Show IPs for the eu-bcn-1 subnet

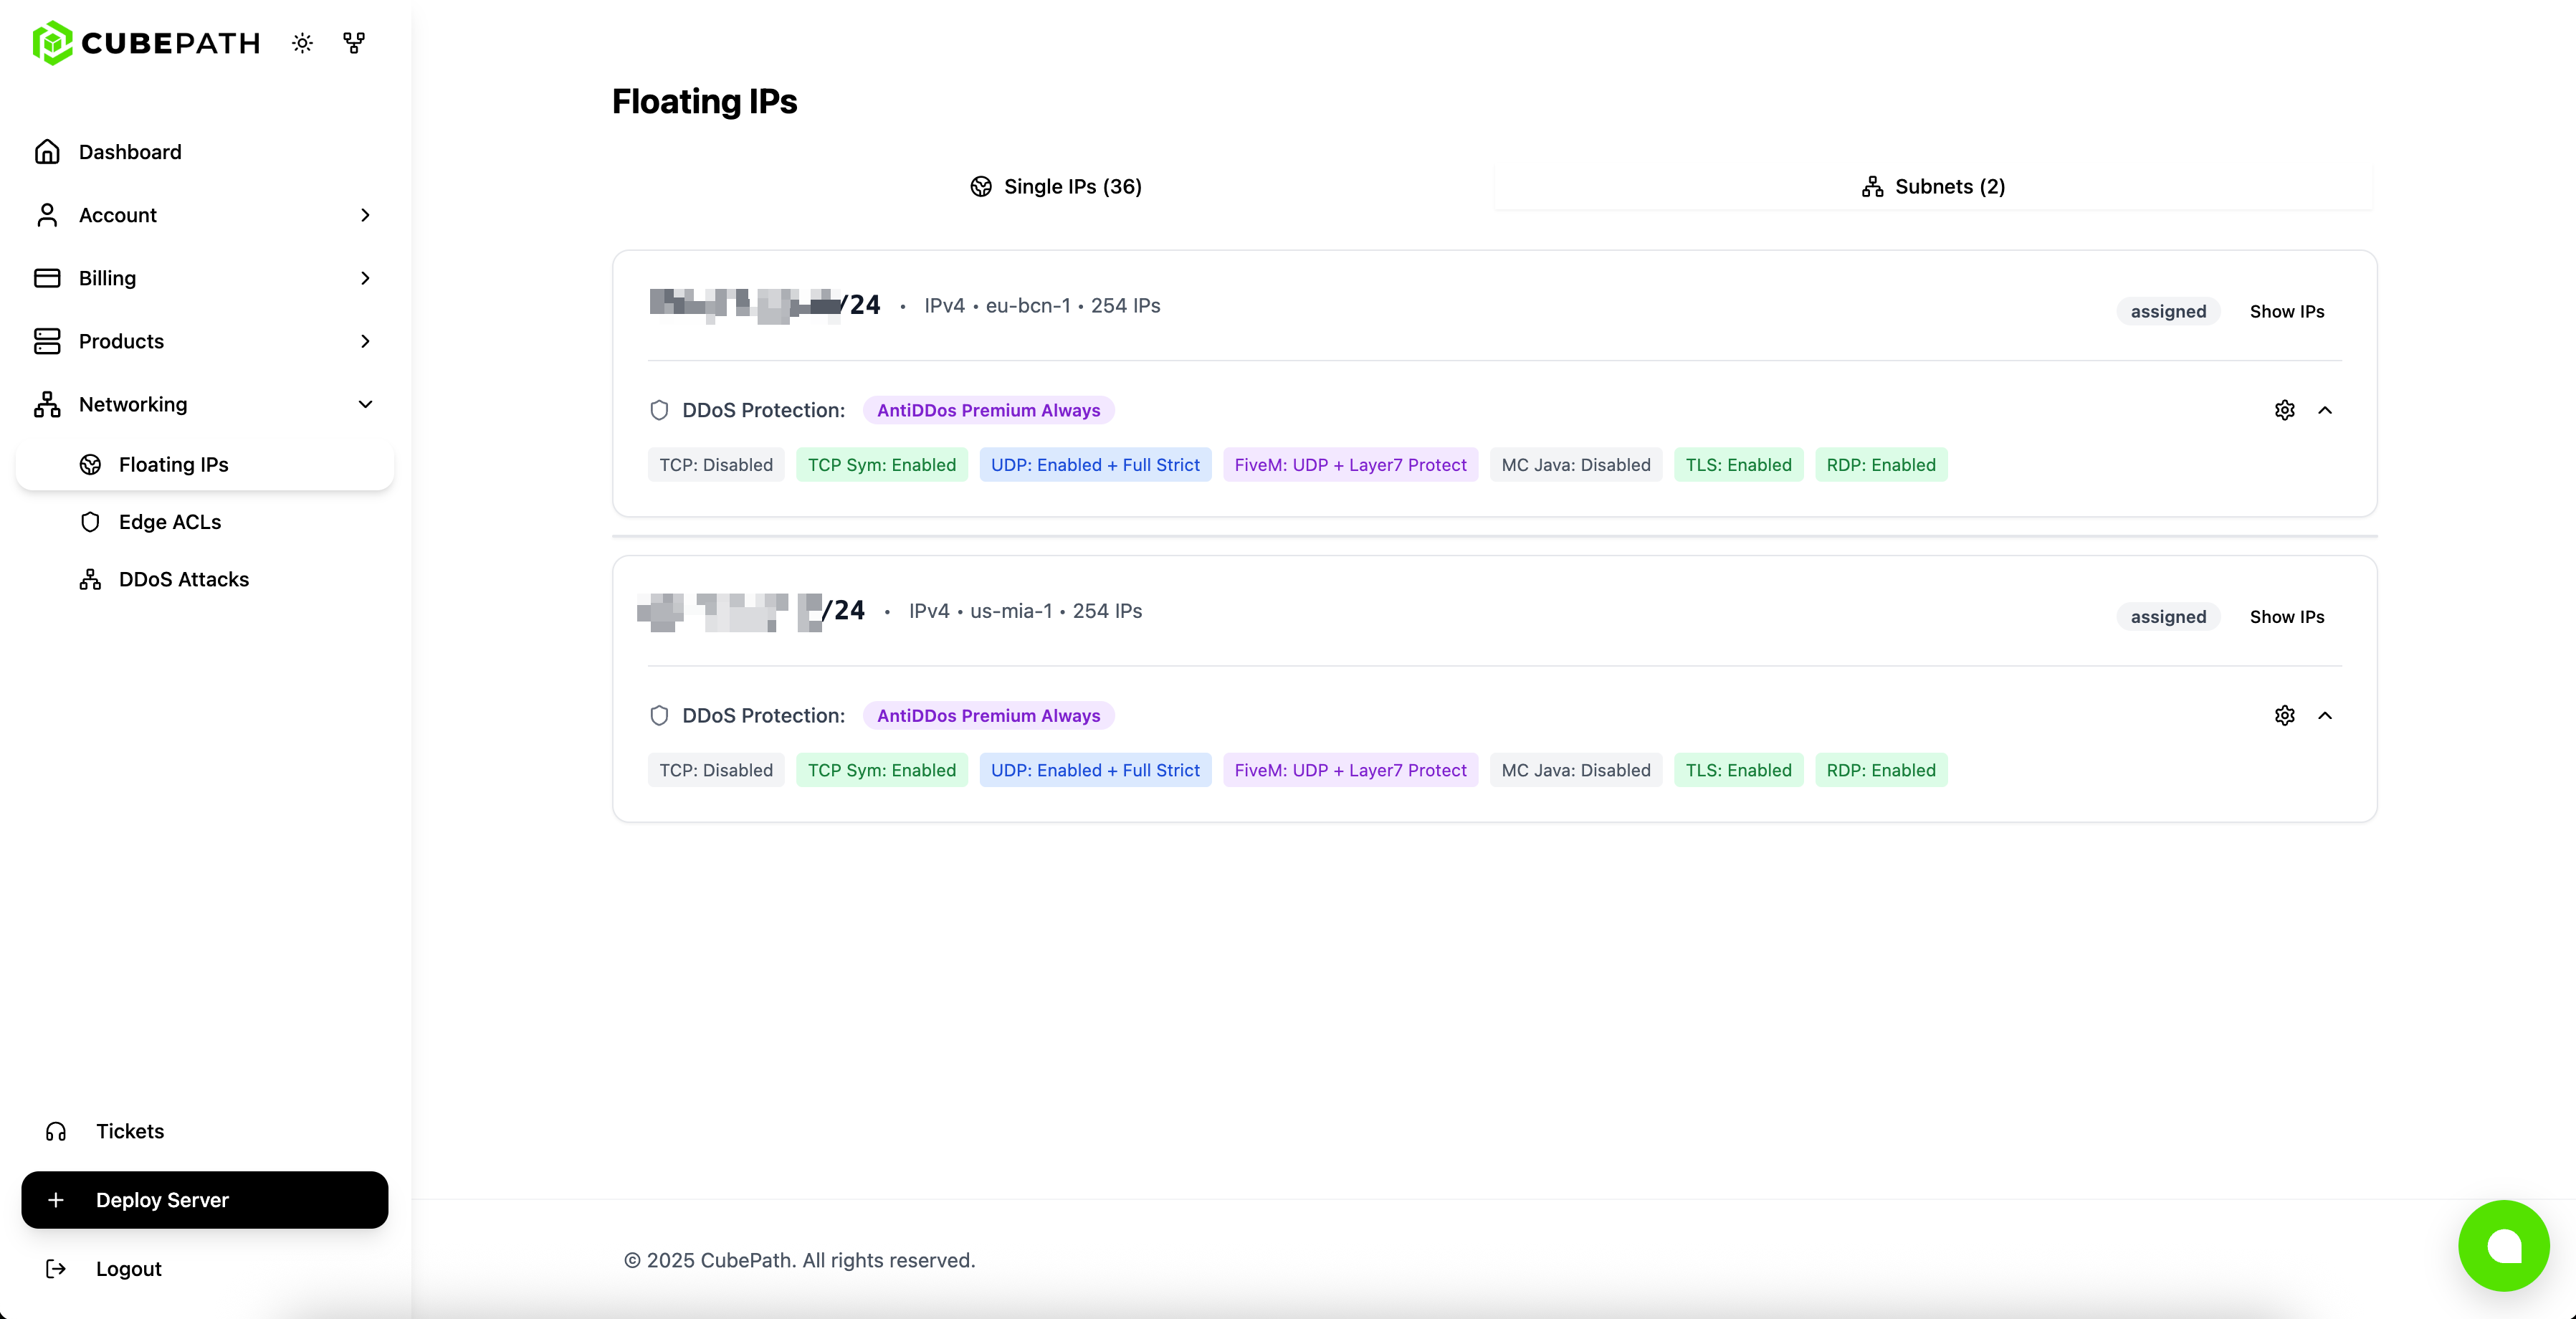click(2287, 311)
